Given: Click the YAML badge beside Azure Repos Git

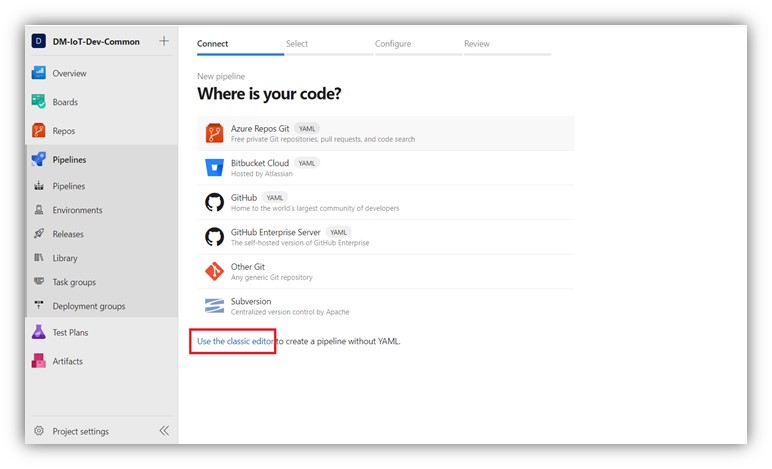Looking at the screenshot, I should click(307, 128).
